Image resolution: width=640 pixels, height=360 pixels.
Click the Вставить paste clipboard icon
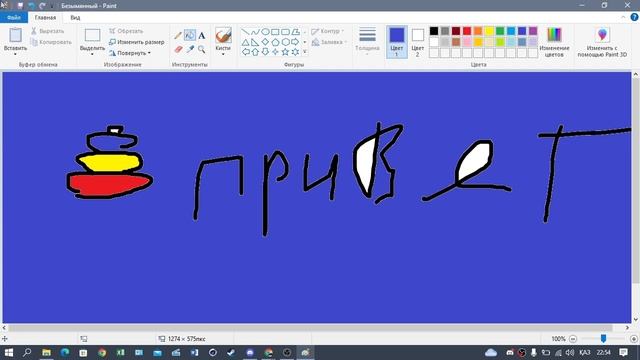[16, 35]
